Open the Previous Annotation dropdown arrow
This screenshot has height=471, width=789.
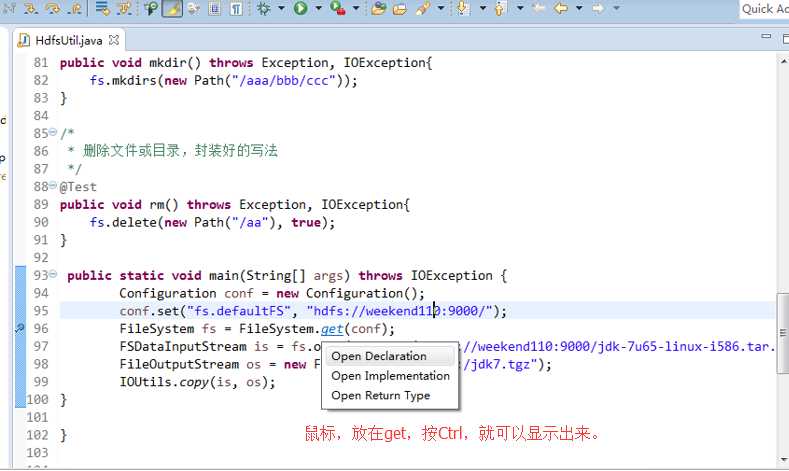(520, 9)
